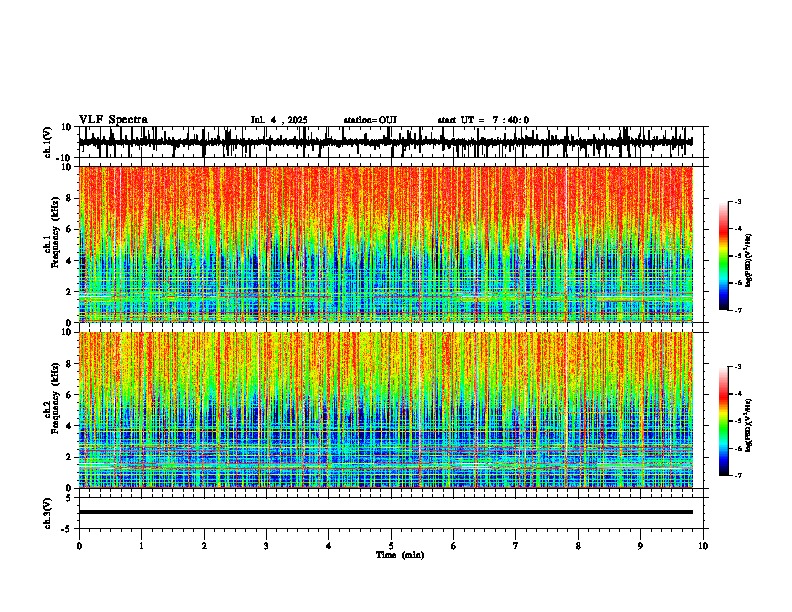Click the "-6" tick on upper colorbar
792x612 pixels.
pos(737,283)
